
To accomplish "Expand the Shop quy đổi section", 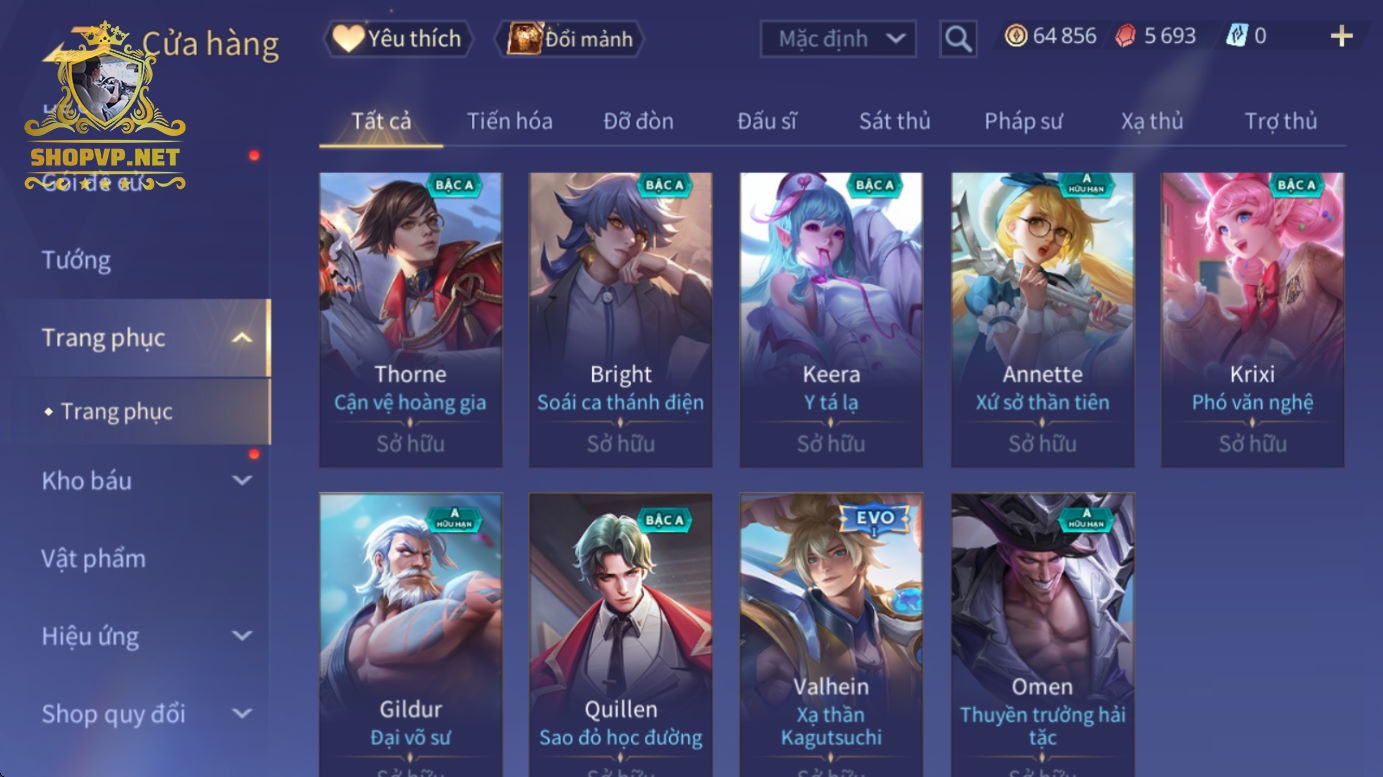I will [x=242, y=714].
